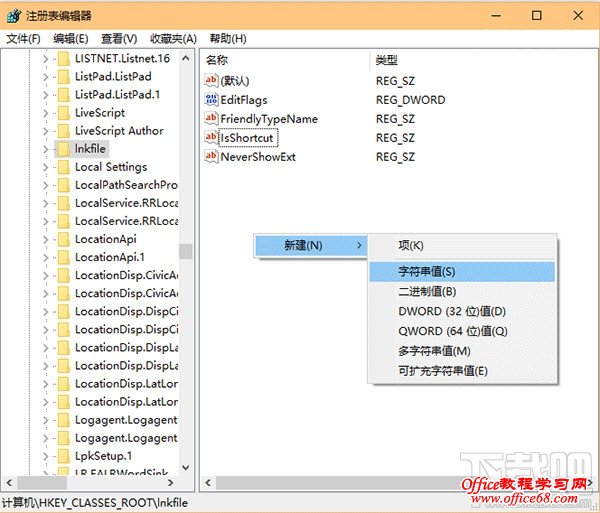Select the NeverShowExt value name
The width and height of the screenshot is (600, 513).
(258, 157)
